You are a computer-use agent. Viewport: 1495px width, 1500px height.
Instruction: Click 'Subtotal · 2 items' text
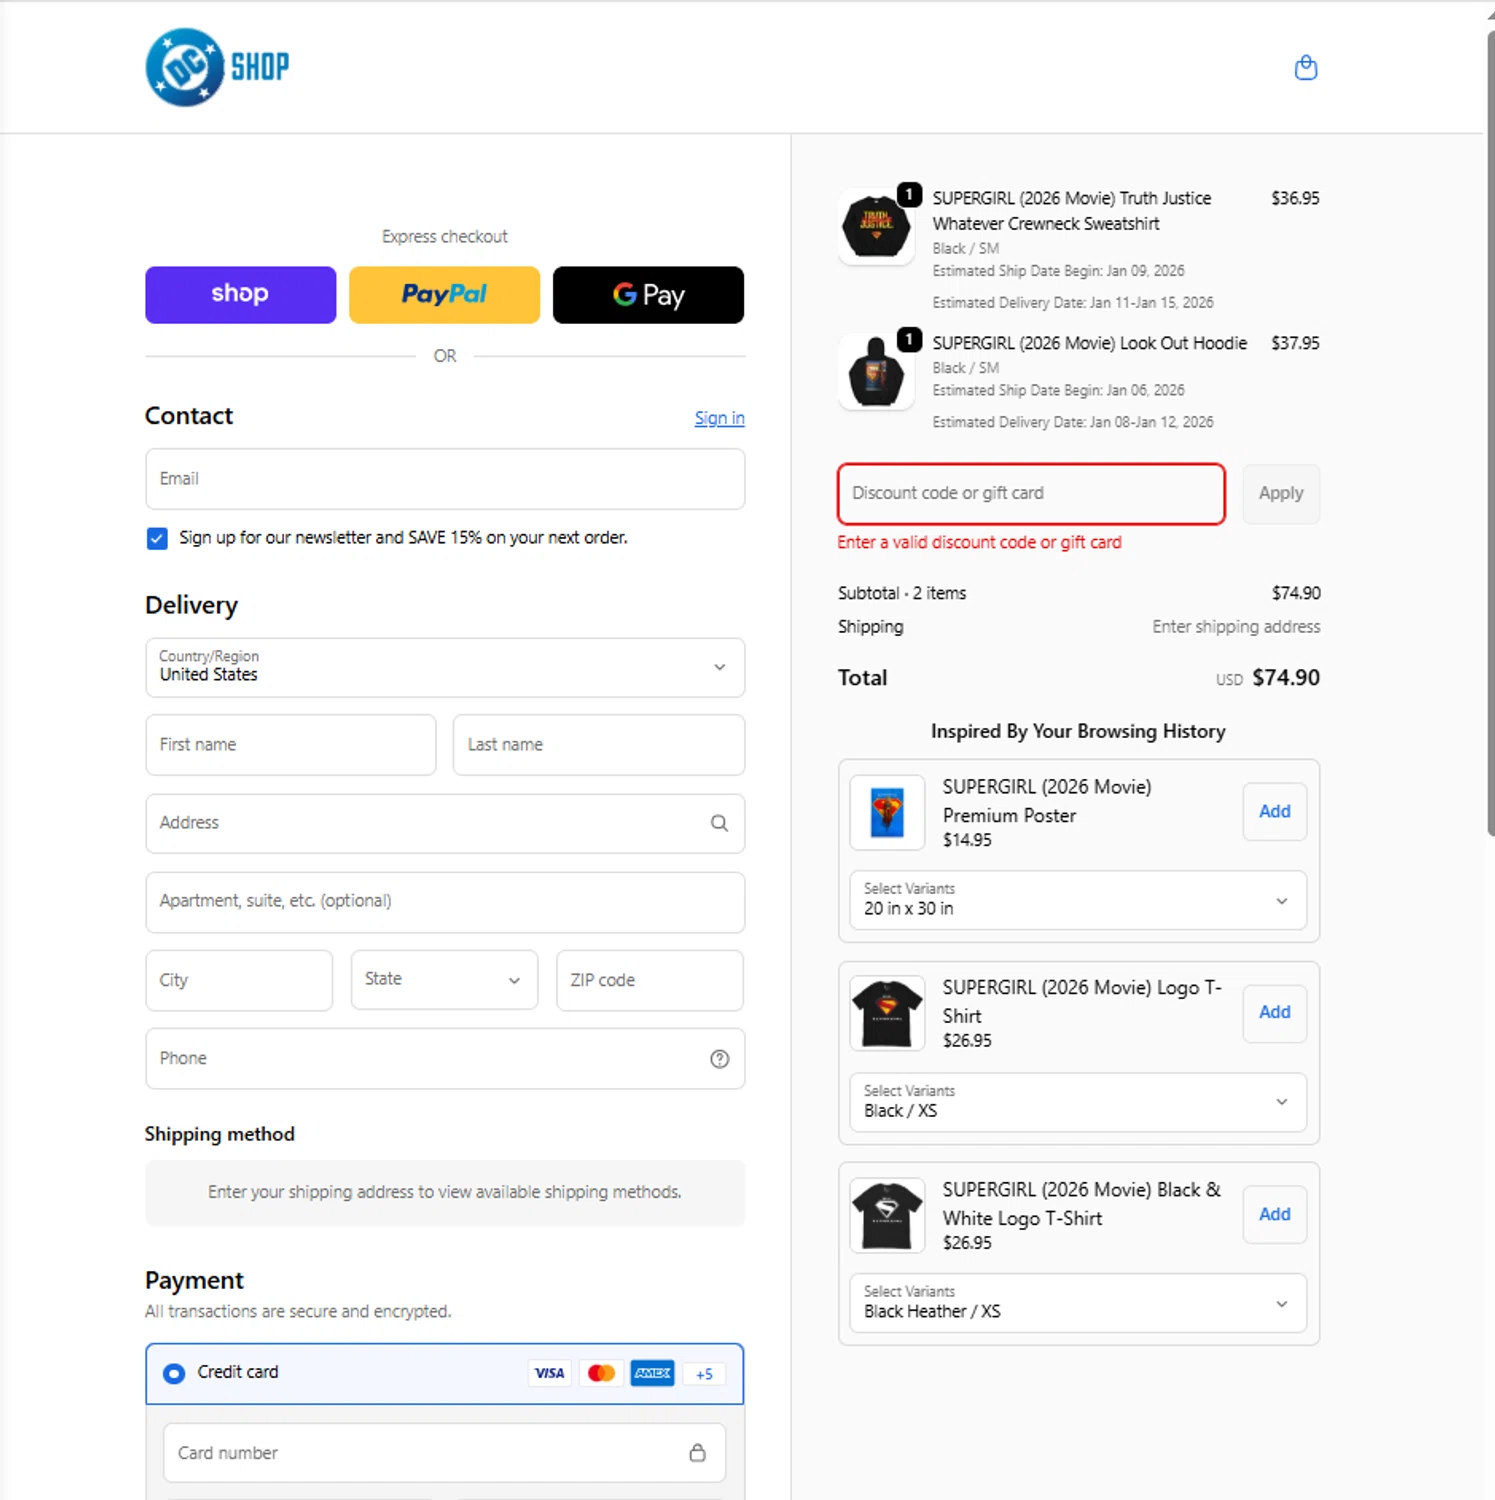902,593
